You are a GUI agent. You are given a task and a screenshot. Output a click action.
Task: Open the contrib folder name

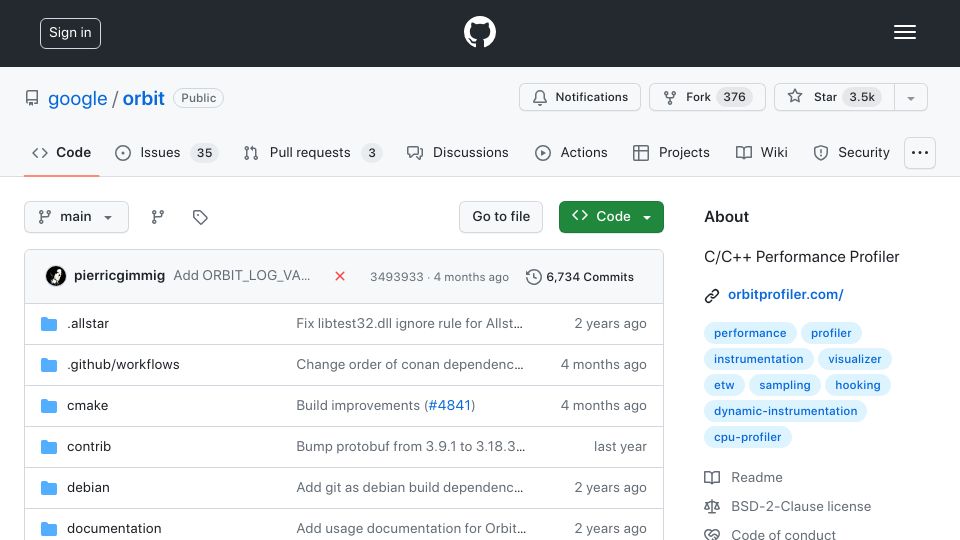pos(89,446)
